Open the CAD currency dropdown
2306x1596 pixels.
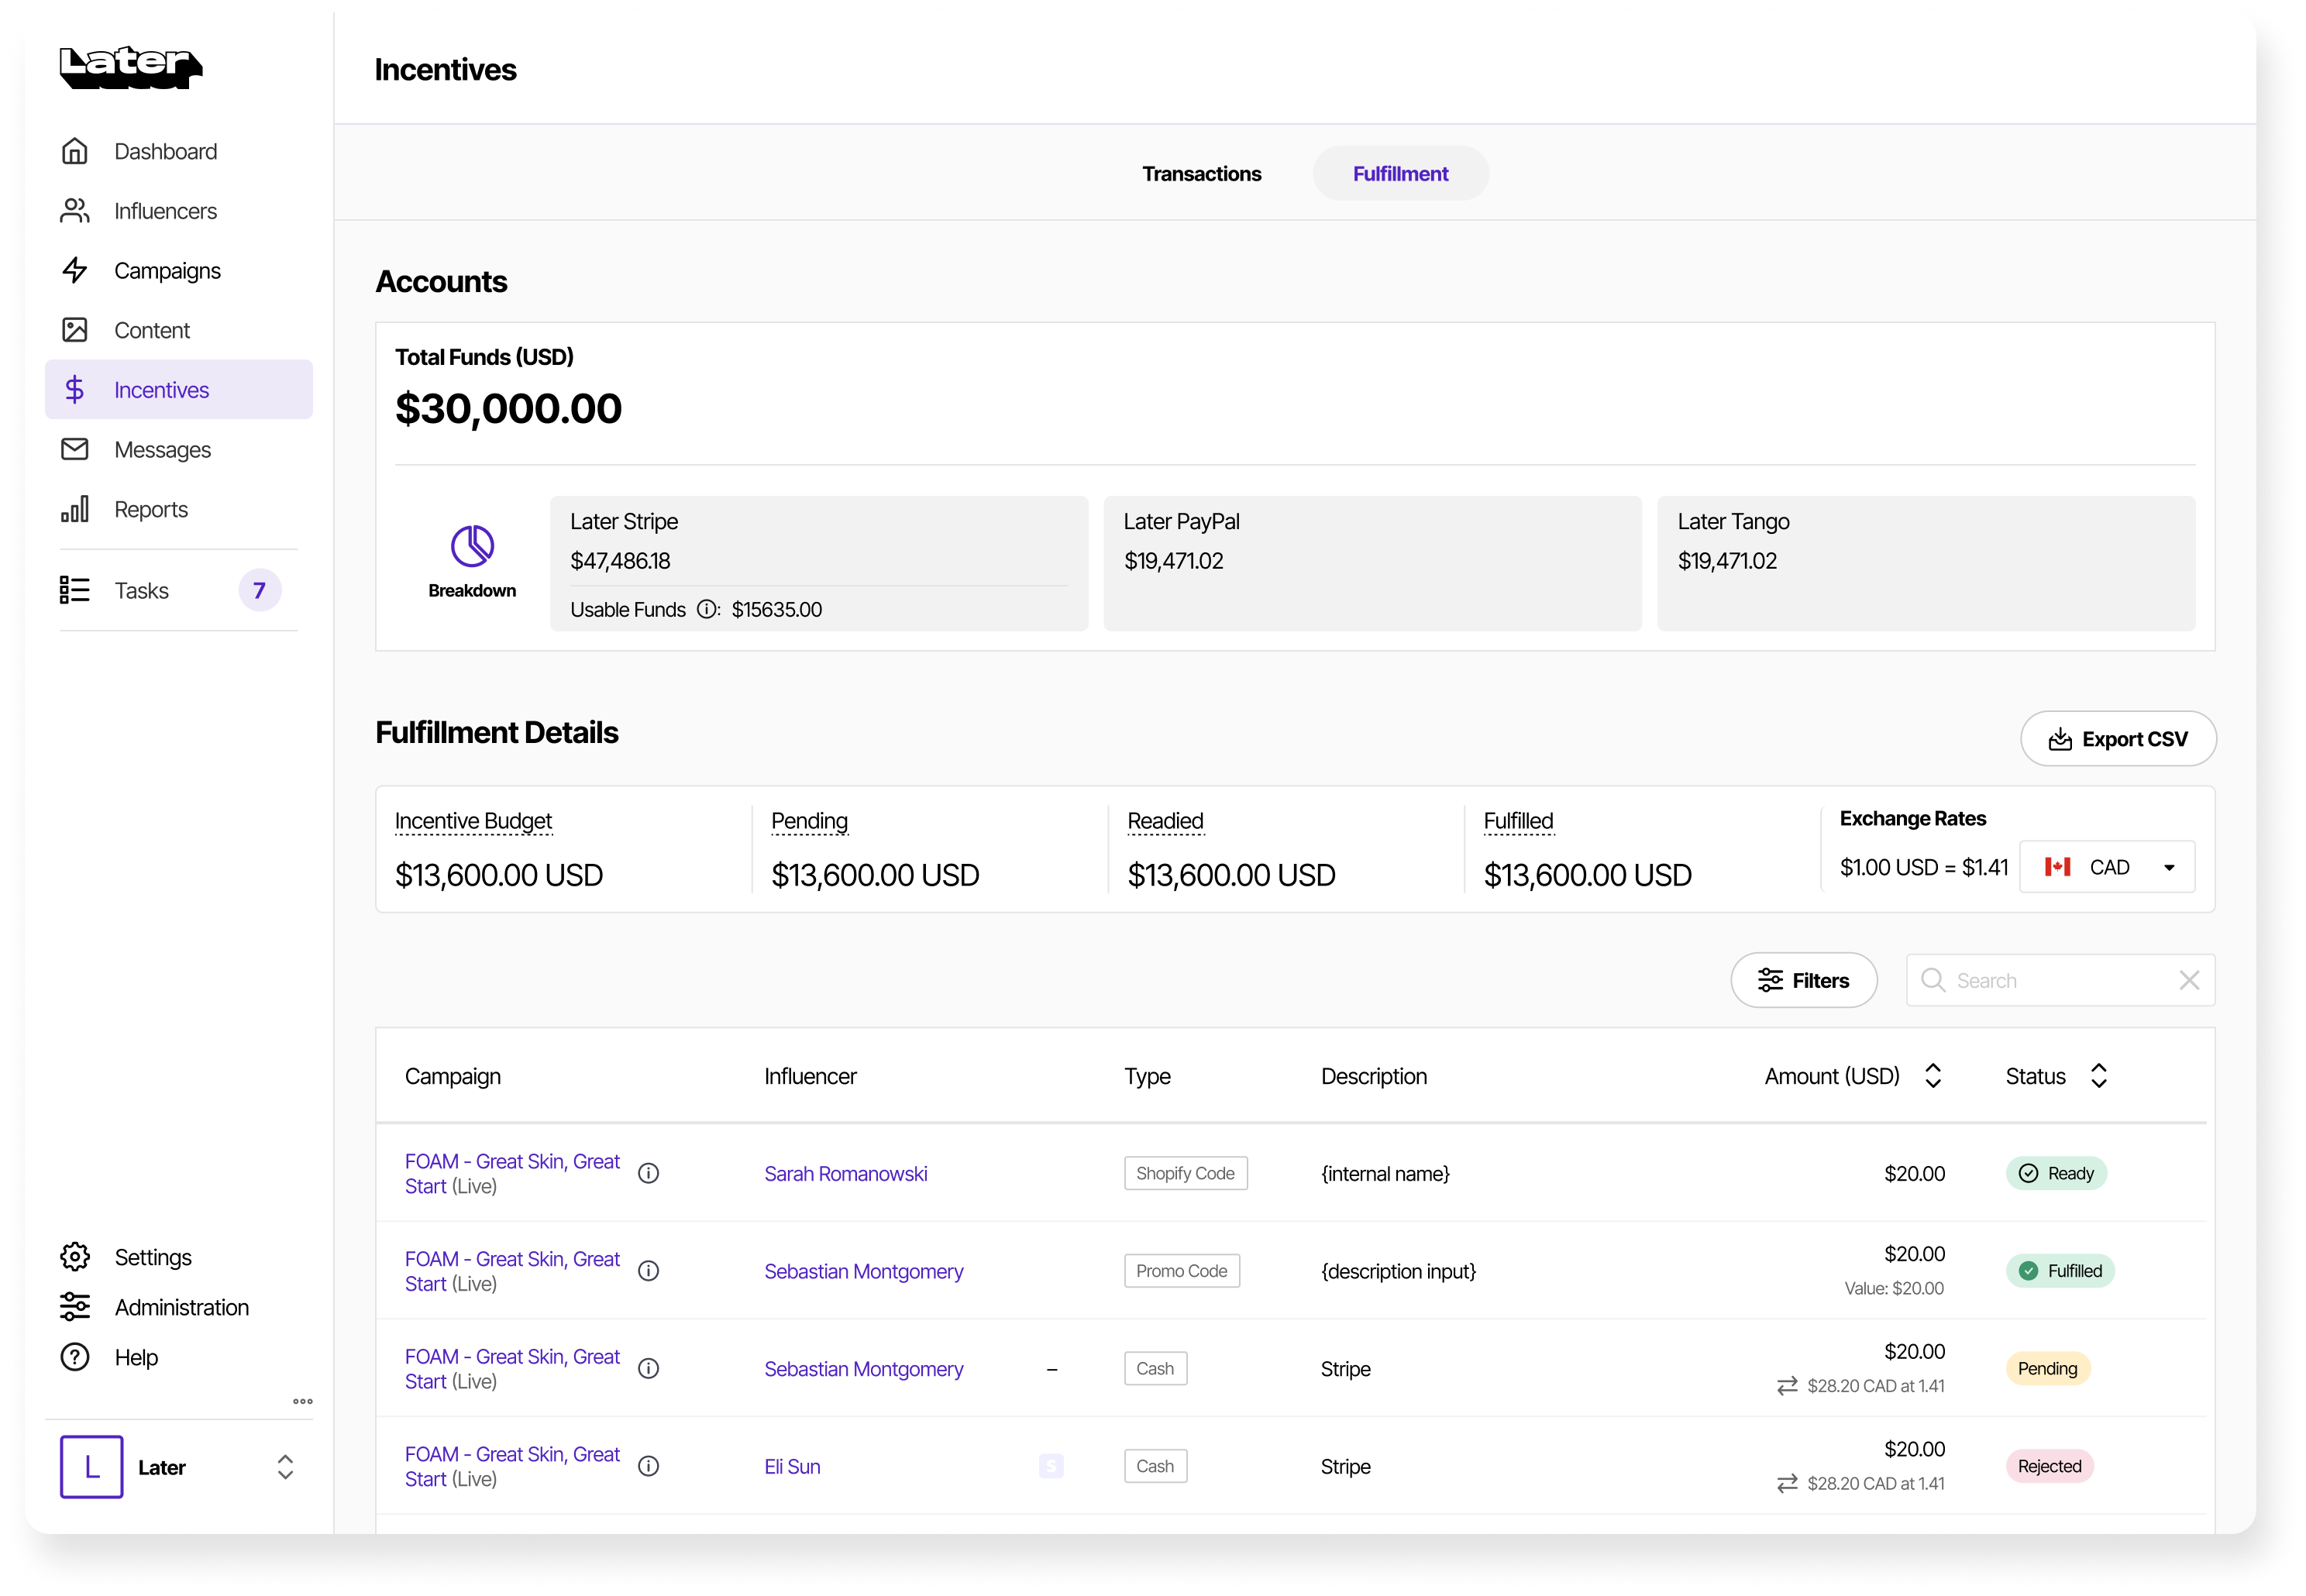point(2107,867)
